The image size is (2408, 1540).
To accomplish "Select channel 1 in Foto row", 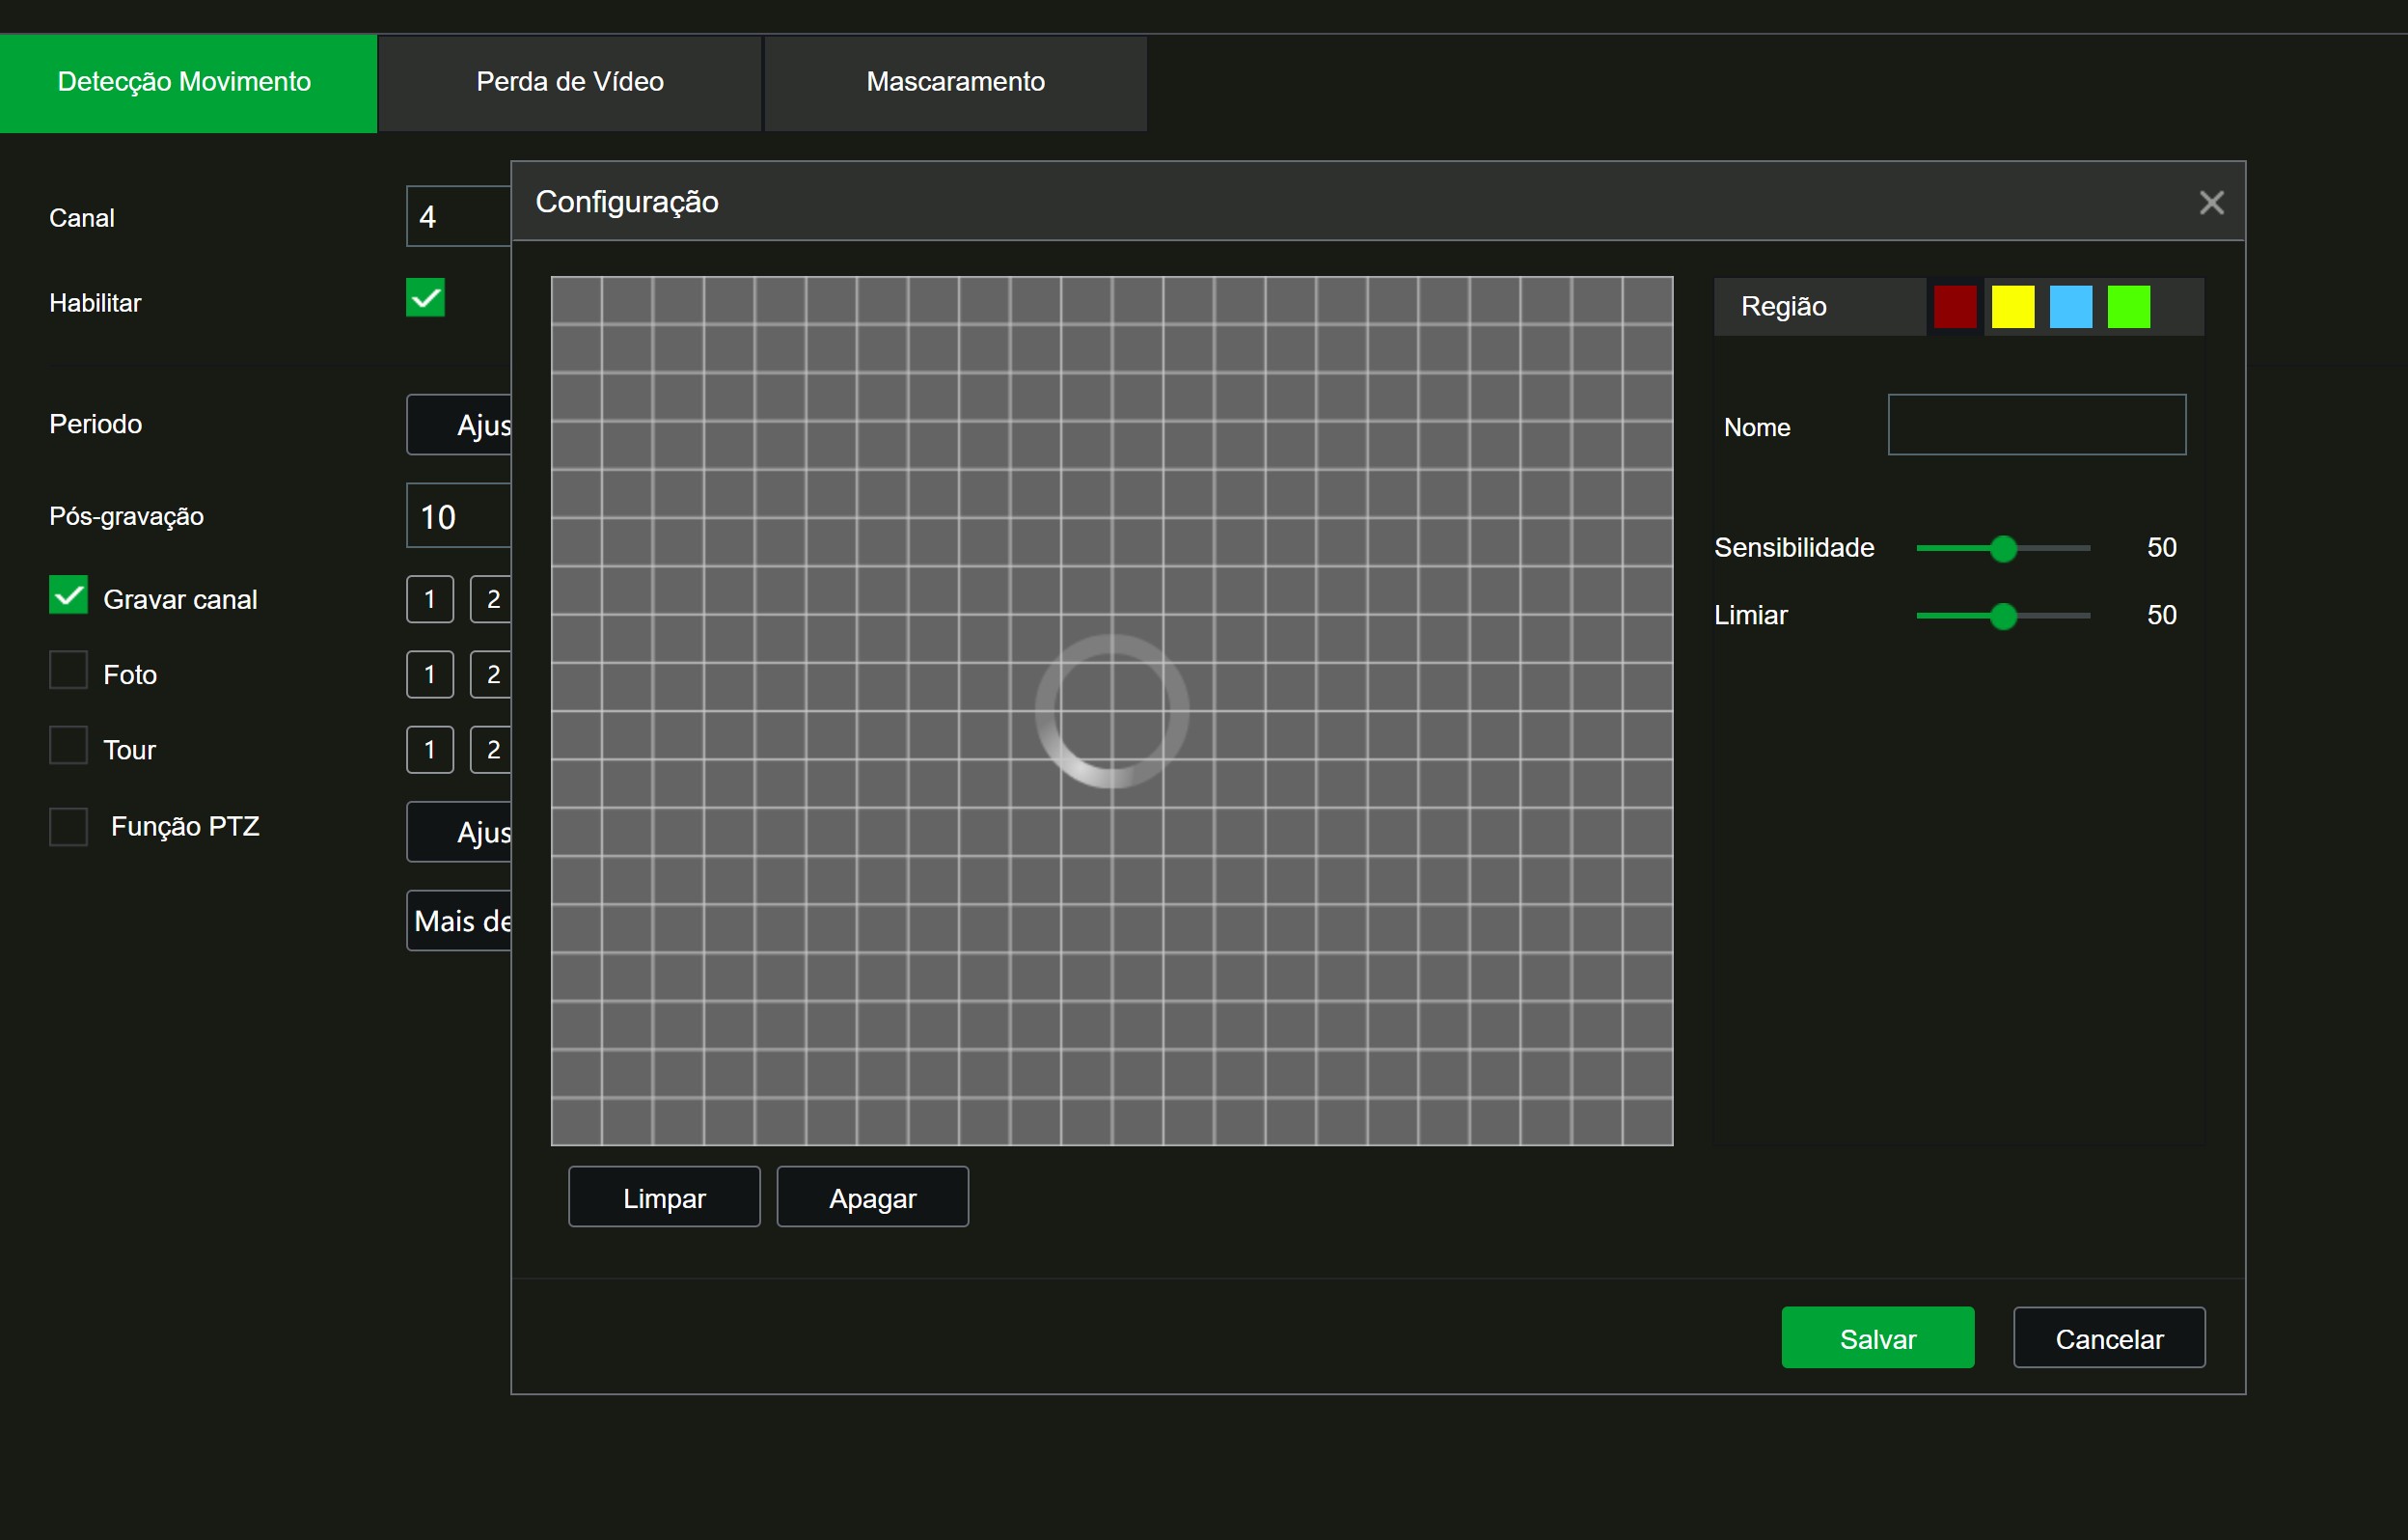I will click(430, 674).
